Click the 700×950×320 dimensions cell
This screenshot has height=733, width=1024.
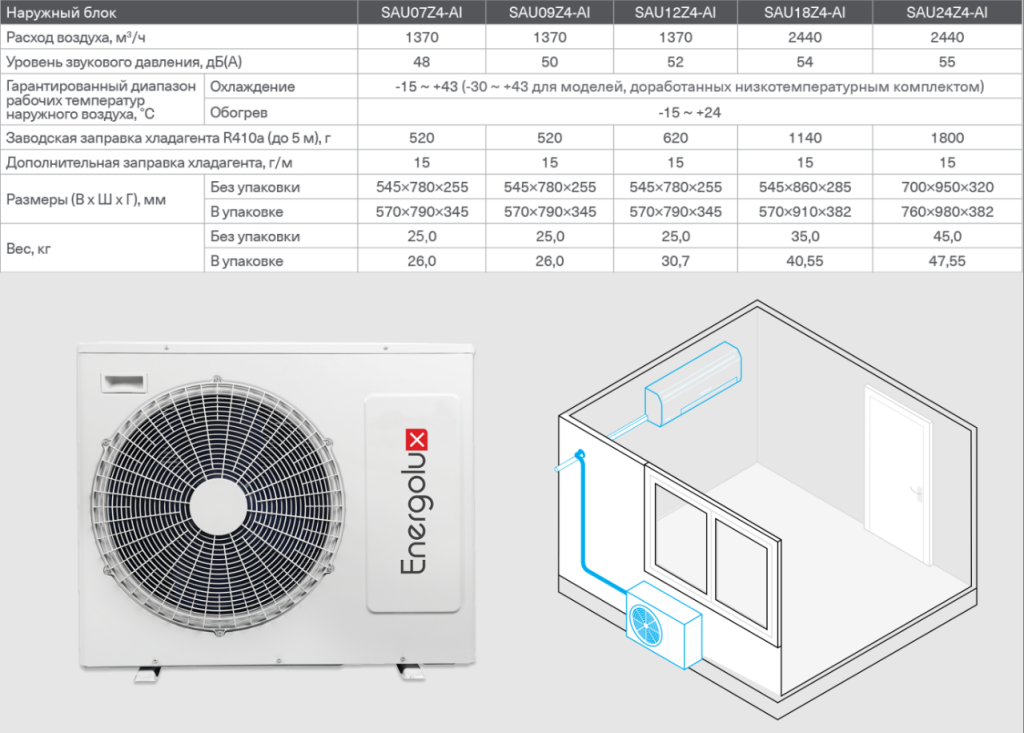[x=946, y=187]
